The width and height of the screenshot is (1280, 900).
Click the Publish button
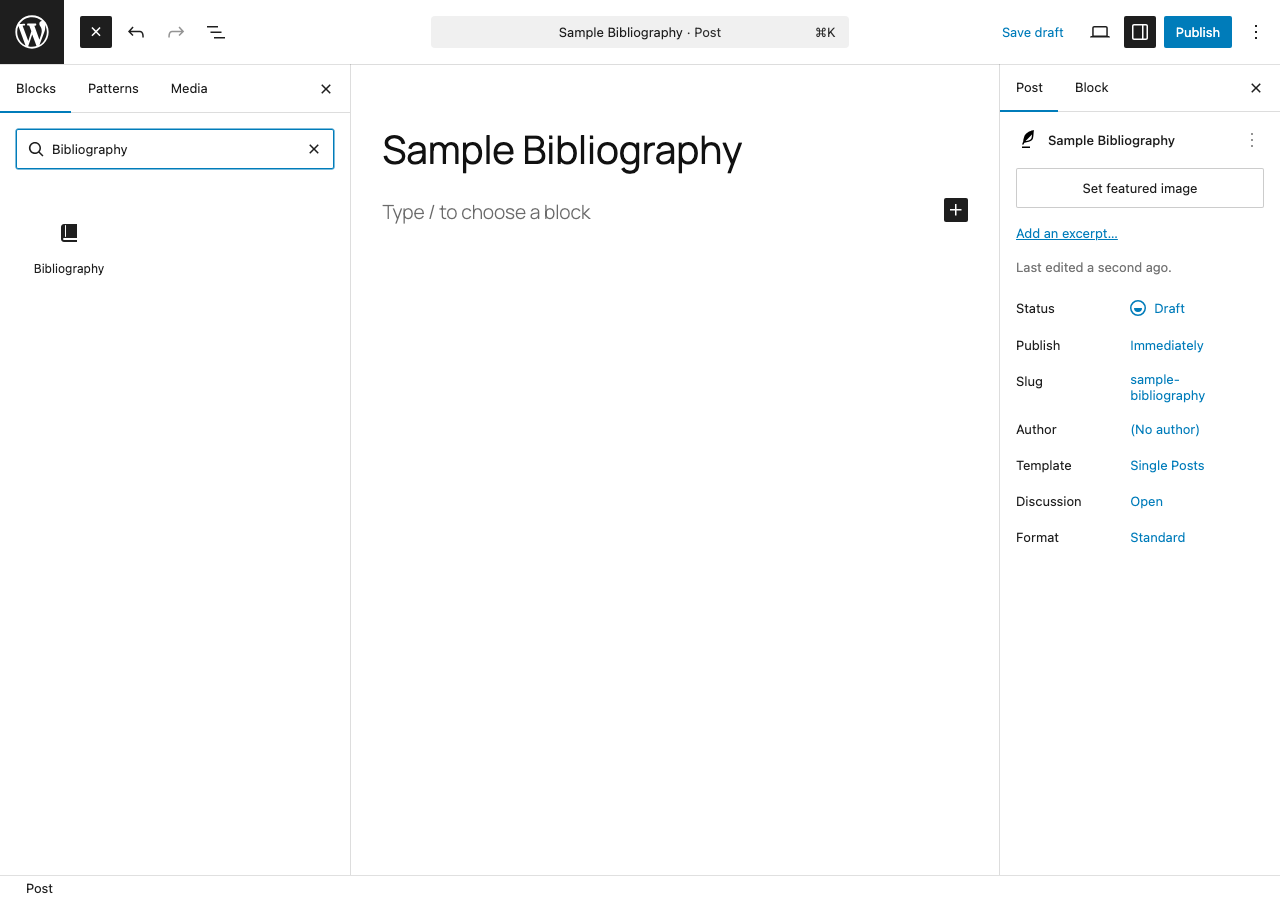tap(1197, 31)
